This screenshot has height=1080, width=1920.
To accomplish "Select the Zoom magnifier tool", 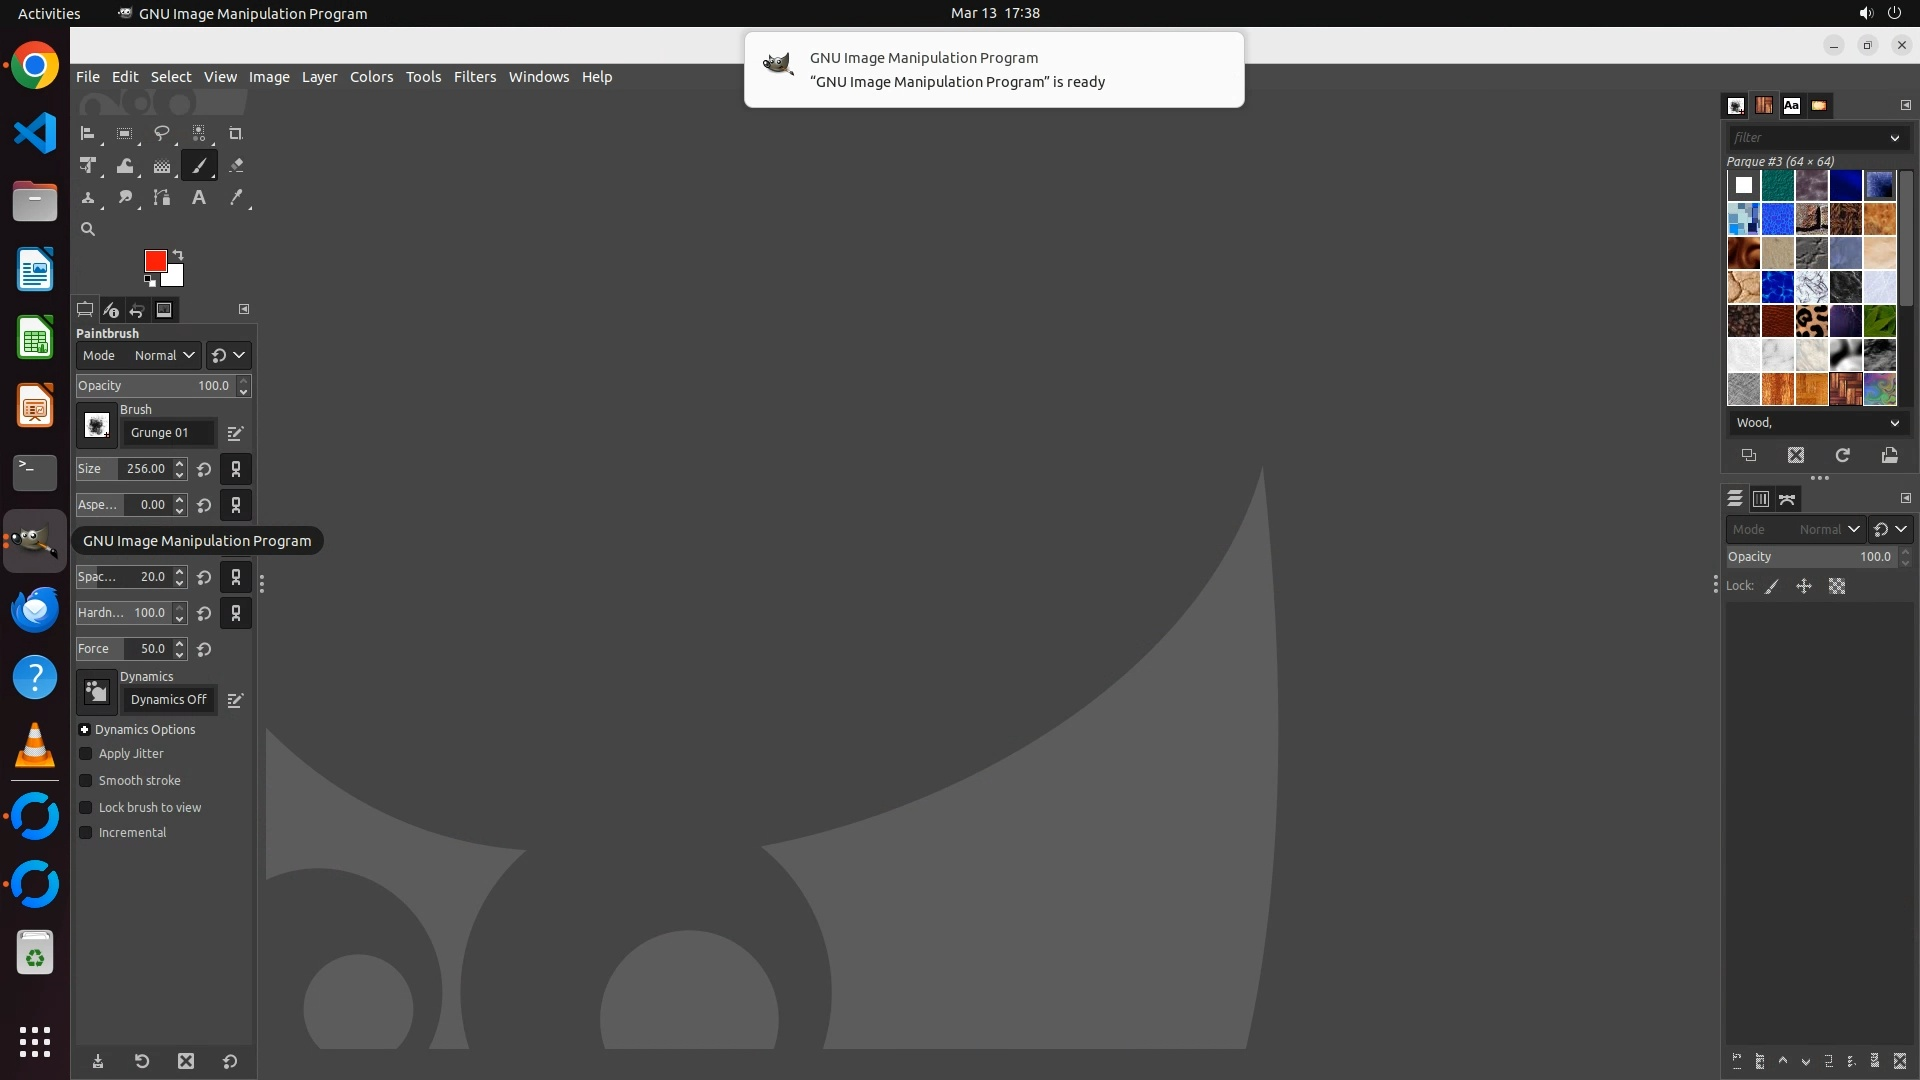I will pos(88,230).
